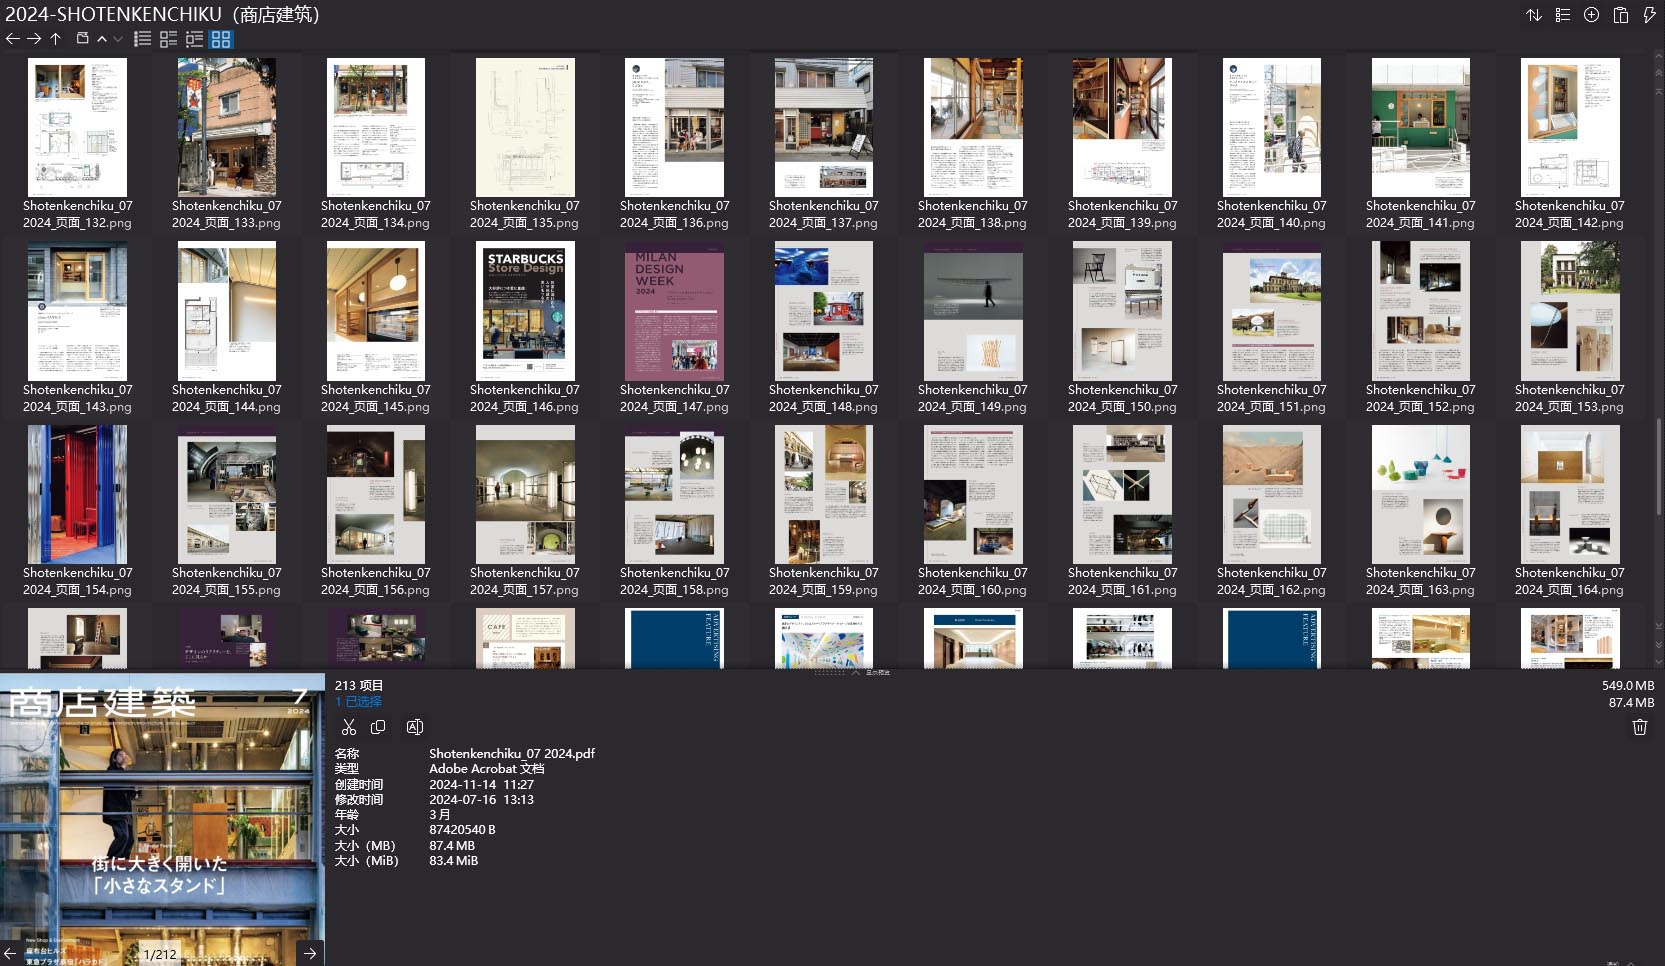1665x966 pixels.
Task: Select thumbnail 页面_139.png
Action: (x=1122, y=127)
